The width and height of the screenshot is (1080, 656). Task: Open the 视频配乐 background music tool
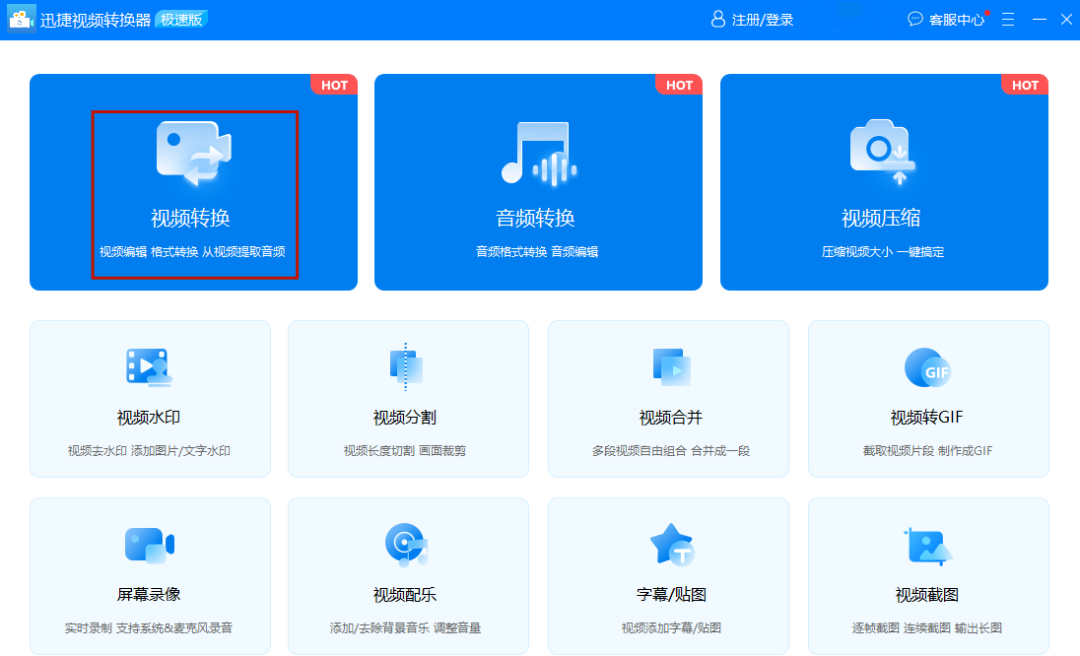click(408, 575)
